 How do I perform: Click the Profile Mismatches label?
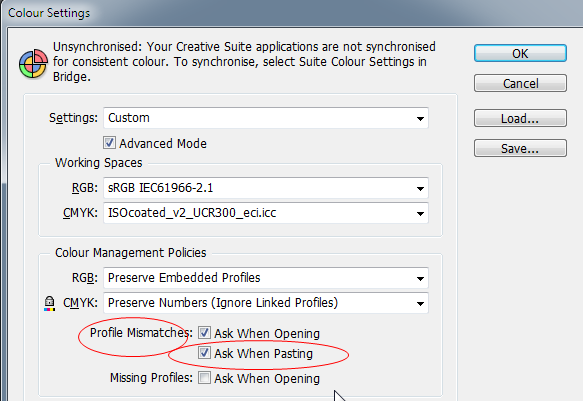[x=141, y=333]
